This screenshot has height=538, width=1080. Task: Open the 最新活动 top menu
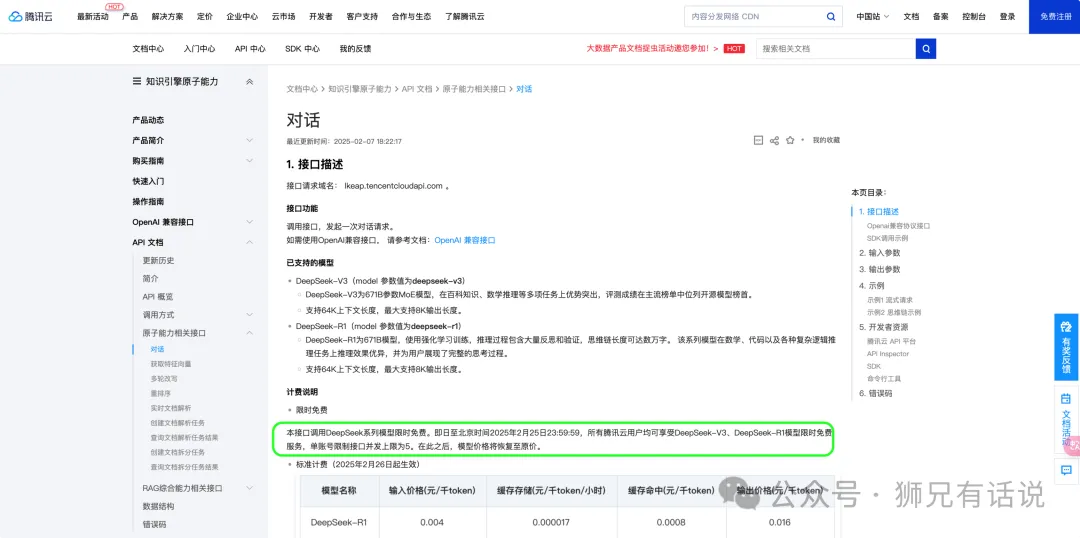(92, 17)
